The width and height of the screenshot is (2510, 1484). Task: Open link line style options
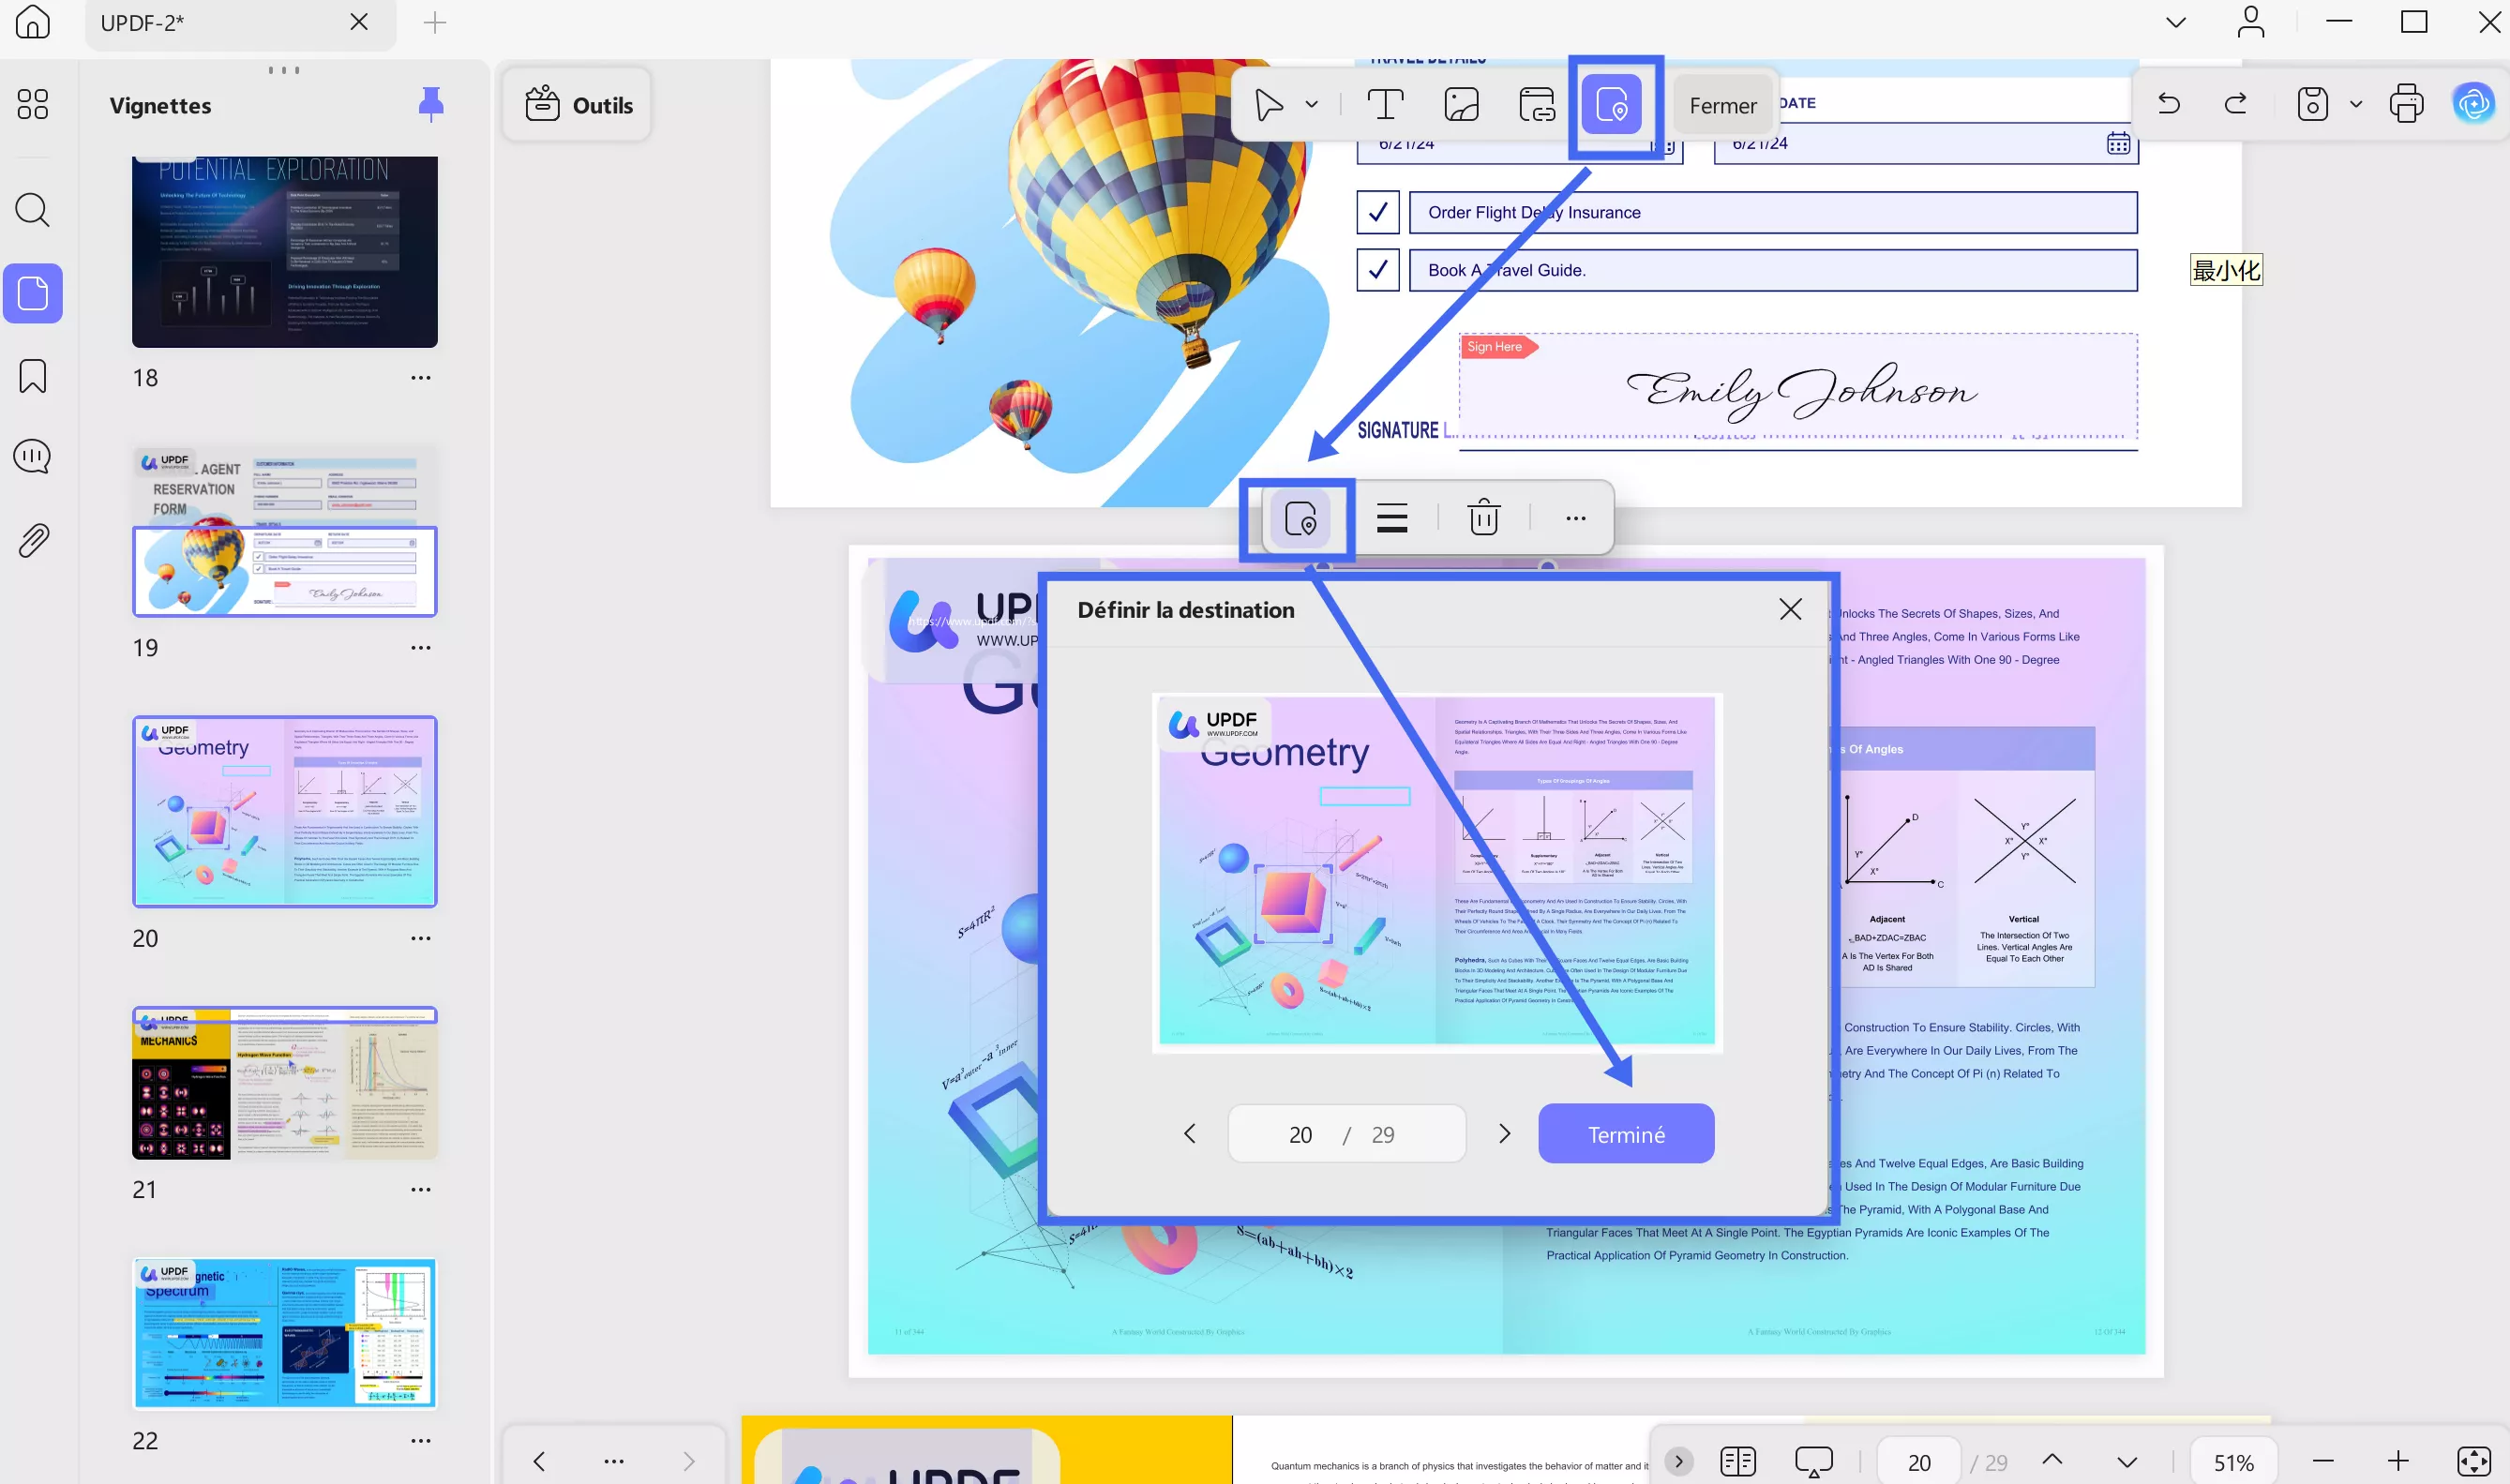(x=1392, y=518)
